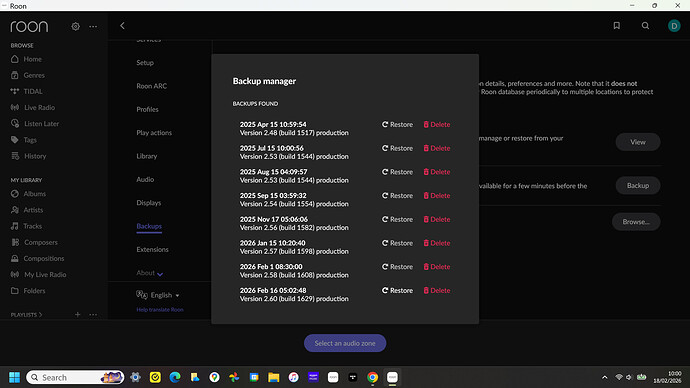Select the Roon ARC settings tab

[x=151, y=86]
